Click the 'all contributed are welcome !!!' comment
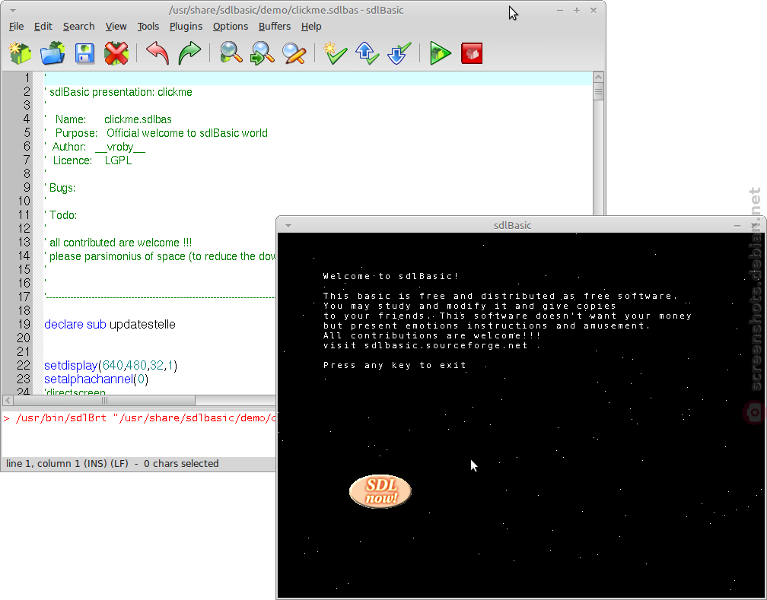 [118, 243]
